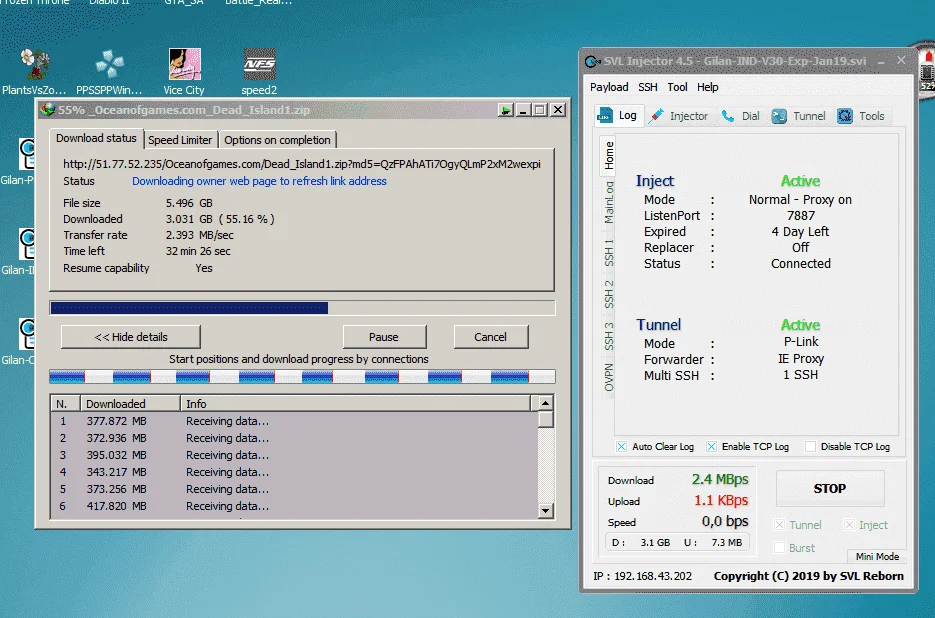
Task: Toggle the Auto Clear Log checkbox
Action: [x=621, y=446]
